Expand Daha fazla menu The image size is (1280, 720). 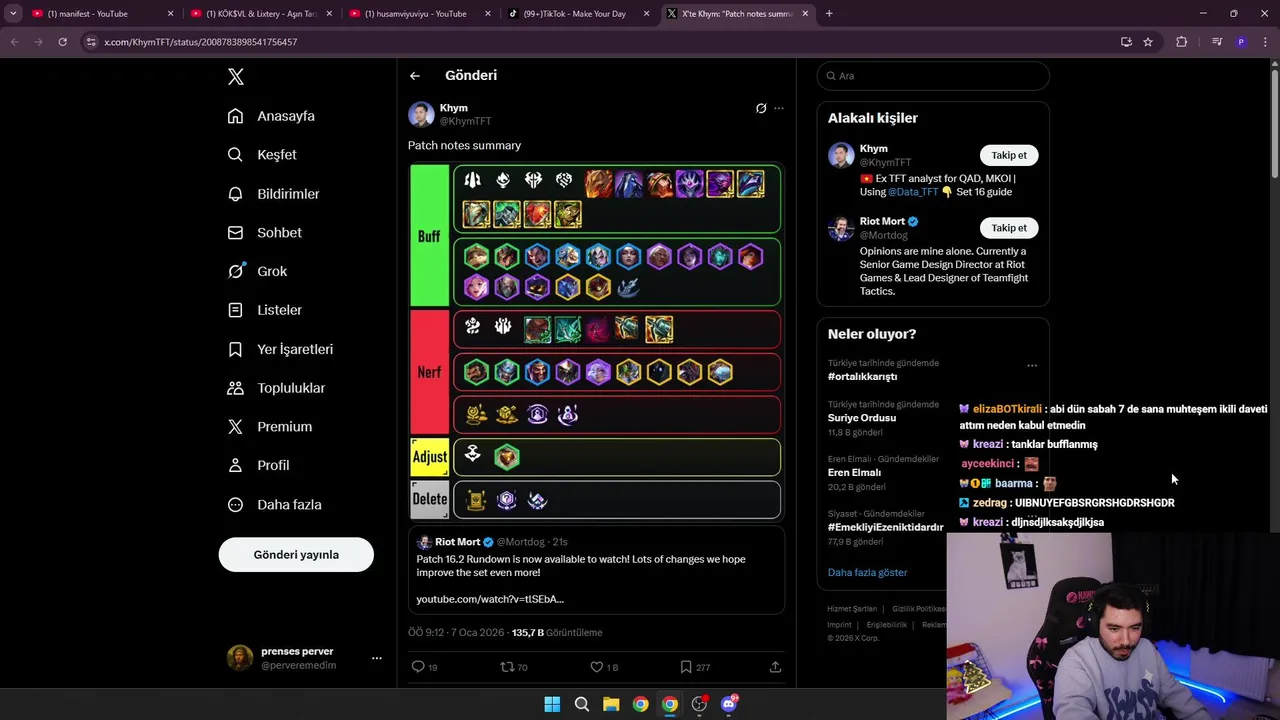pyautogui.click(x=274, y=504)
